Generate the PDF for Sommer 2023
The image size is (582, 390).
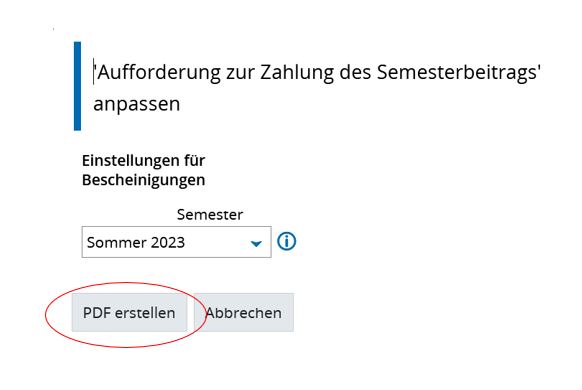(x=129, y=313)
